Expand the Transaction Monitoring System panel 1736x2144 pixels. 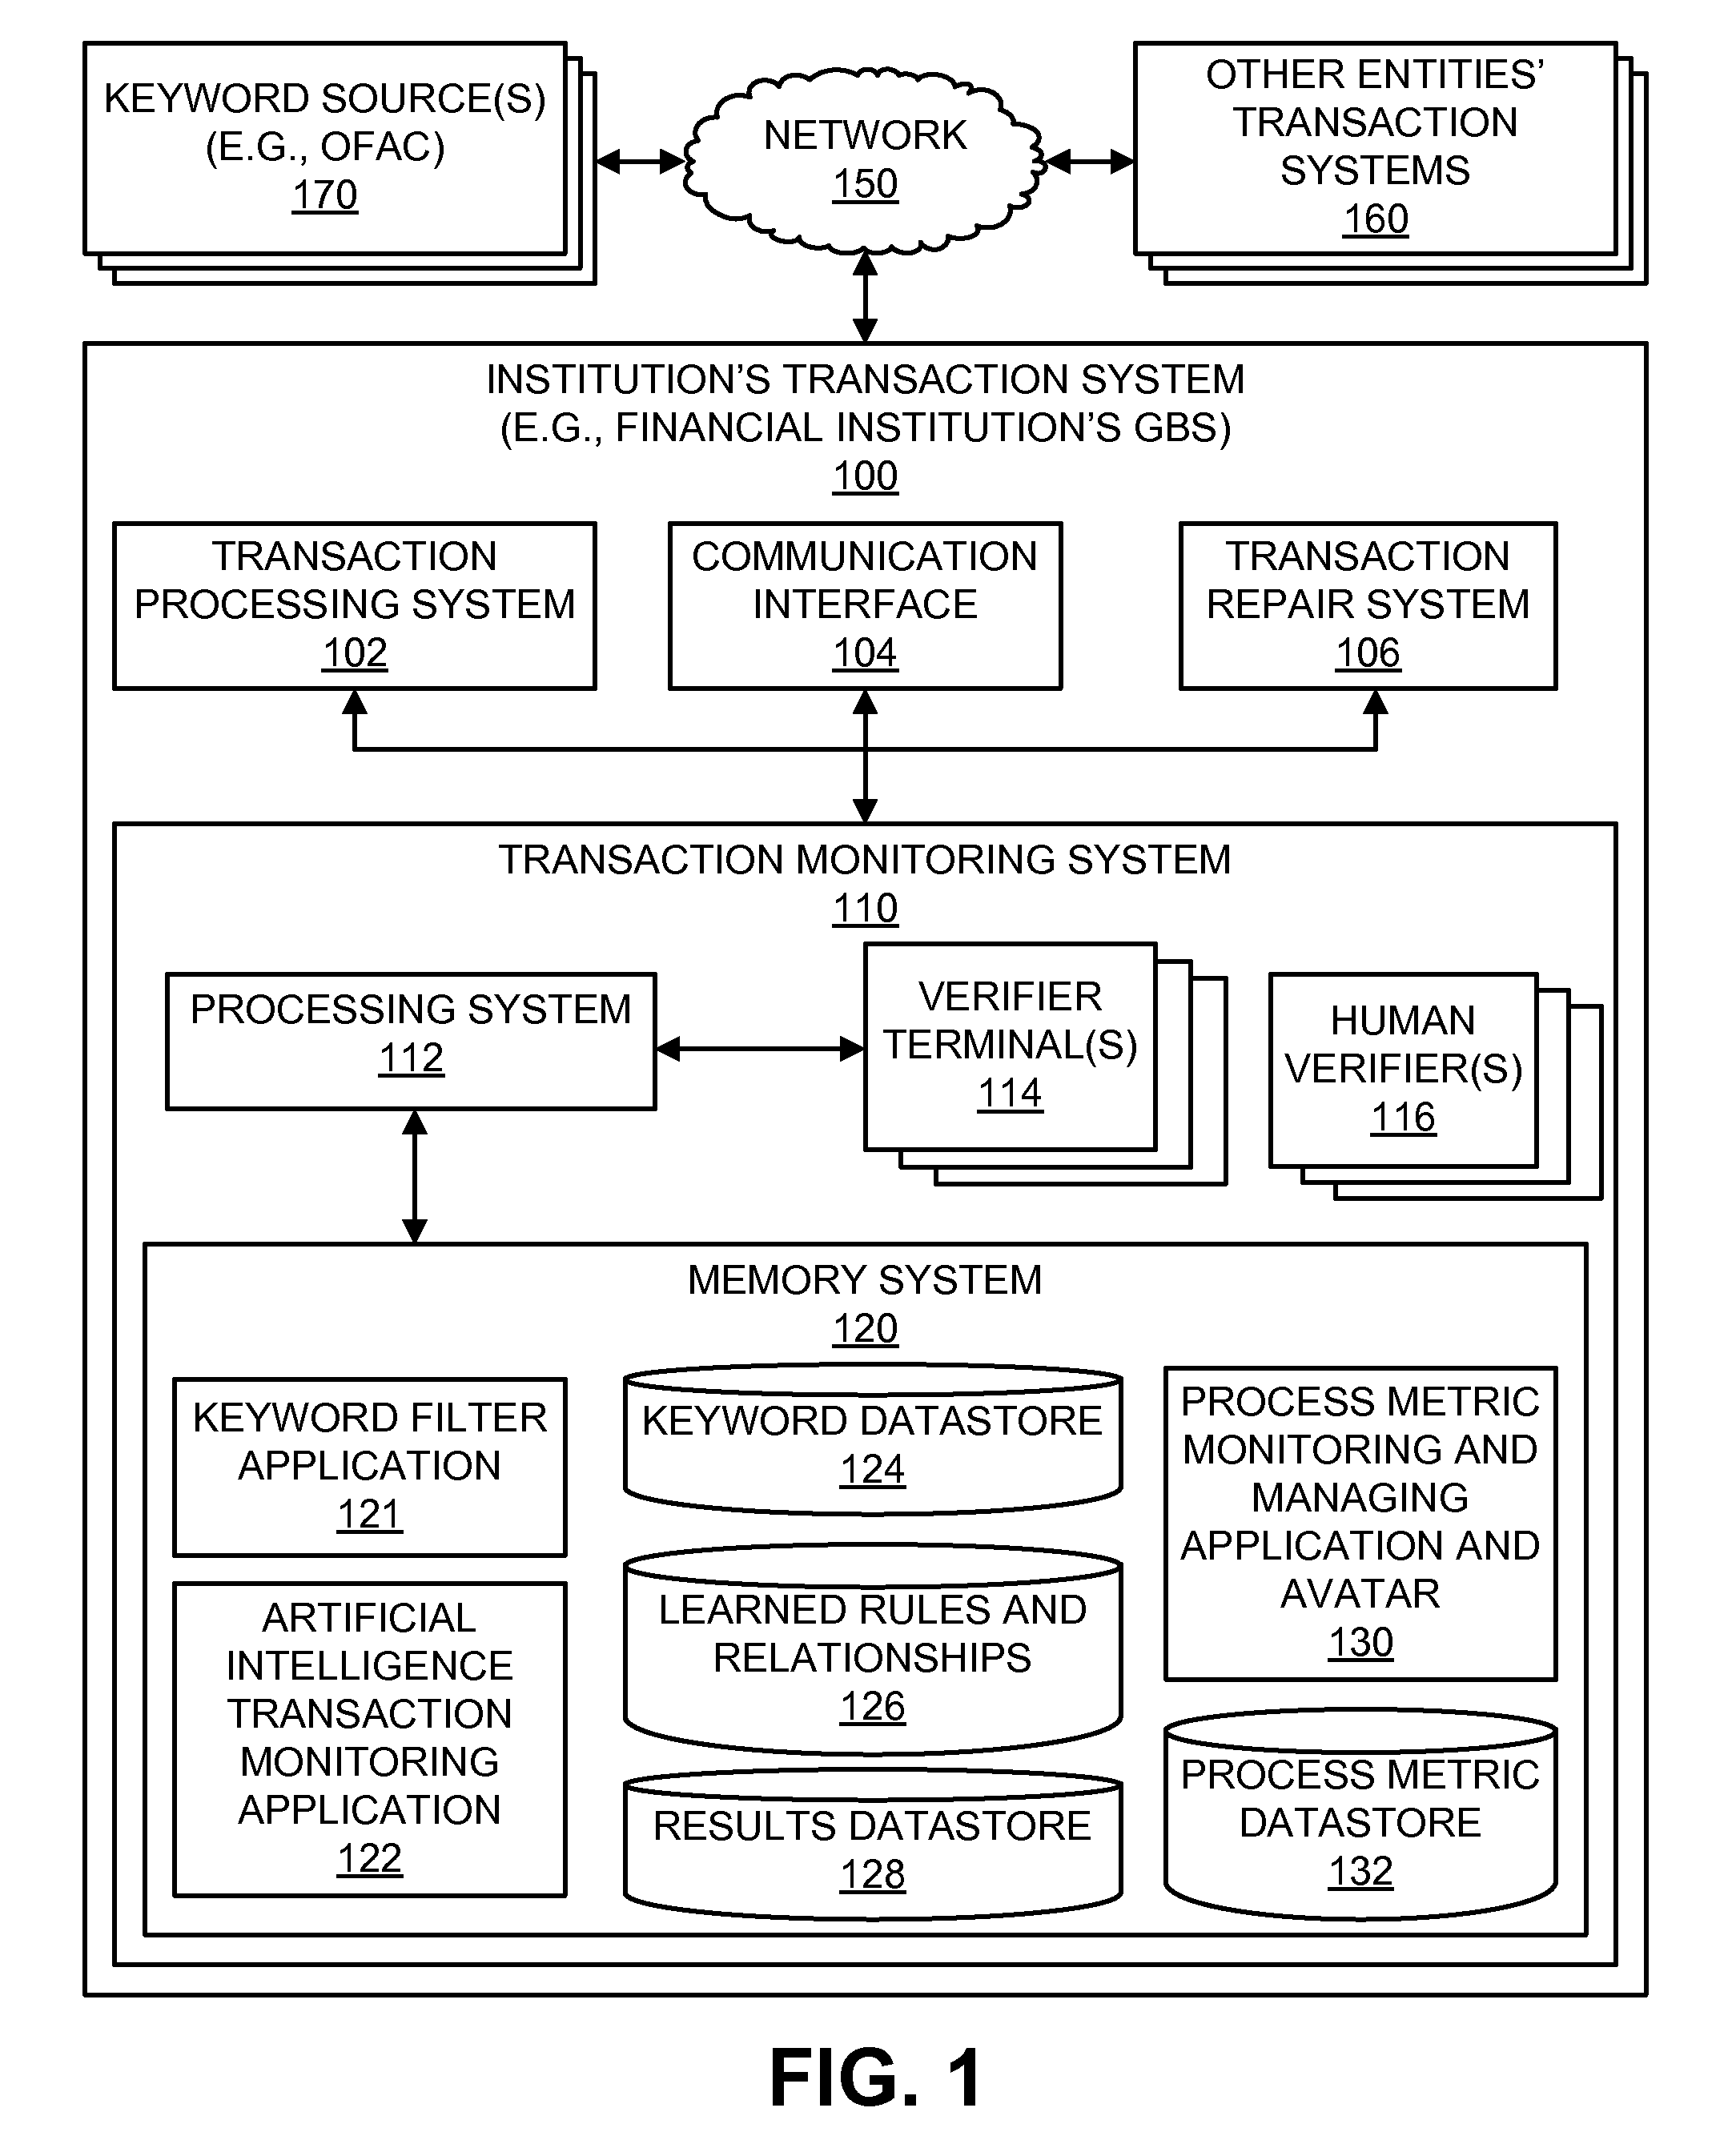[x=866, y=845]
